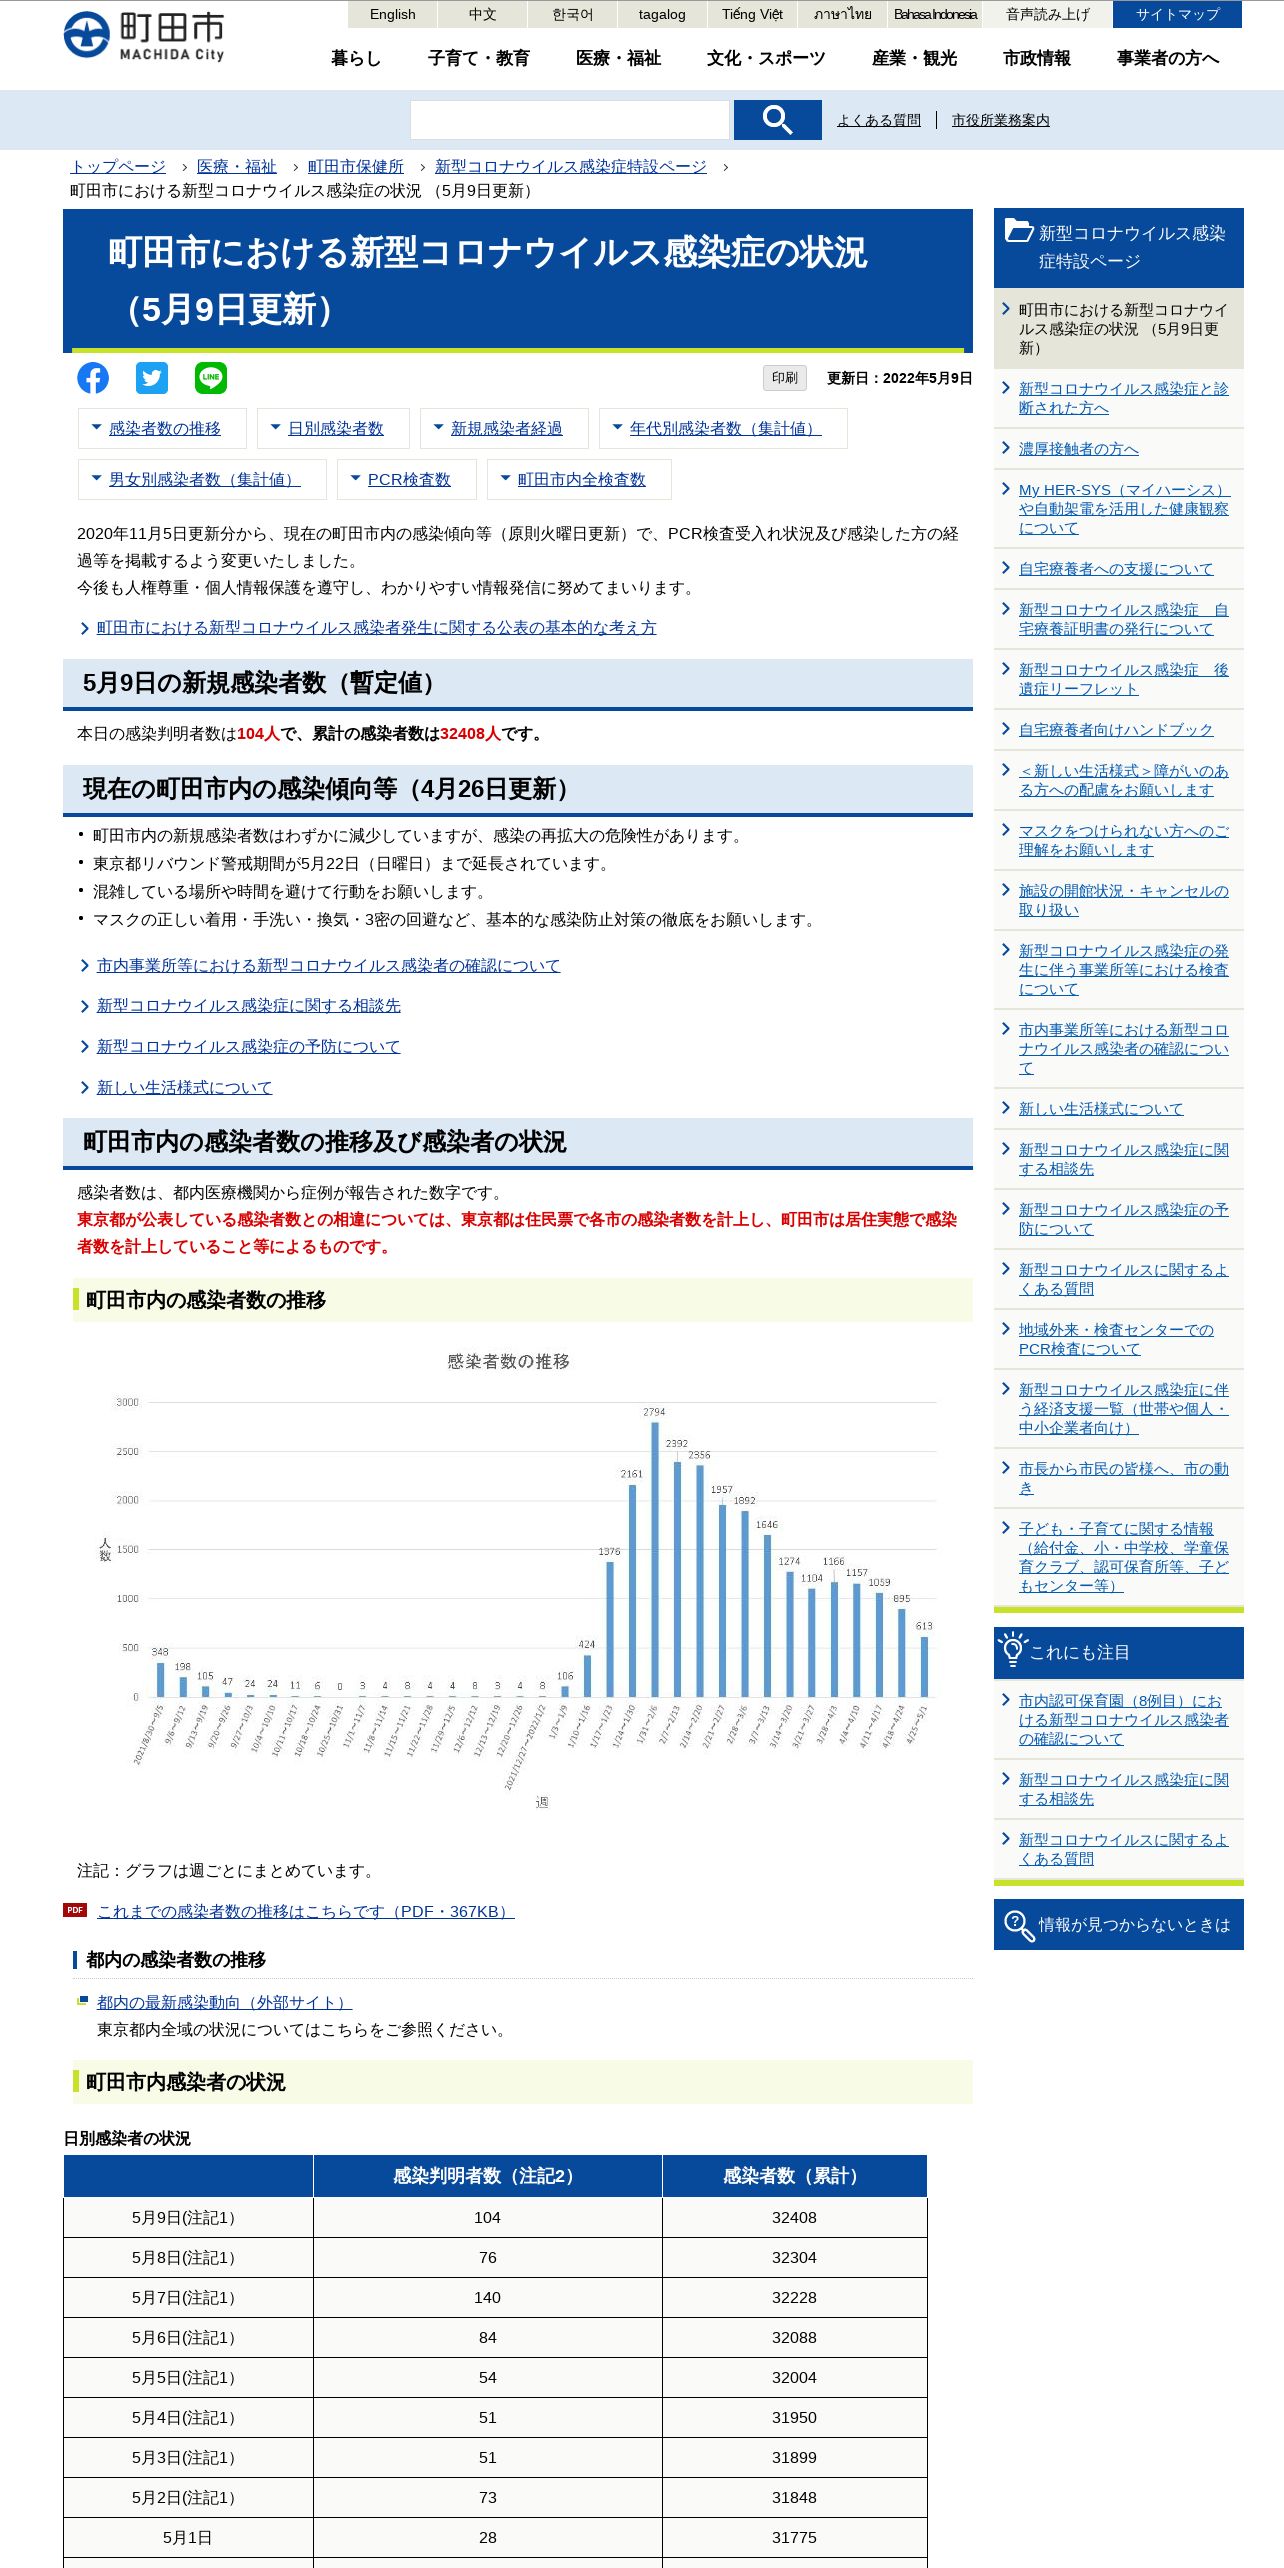Image resolution: width=1284 pixels, height=2568 pixels.
Task: Open the 文化・スポーツ main menu
Action: (766, 58)
